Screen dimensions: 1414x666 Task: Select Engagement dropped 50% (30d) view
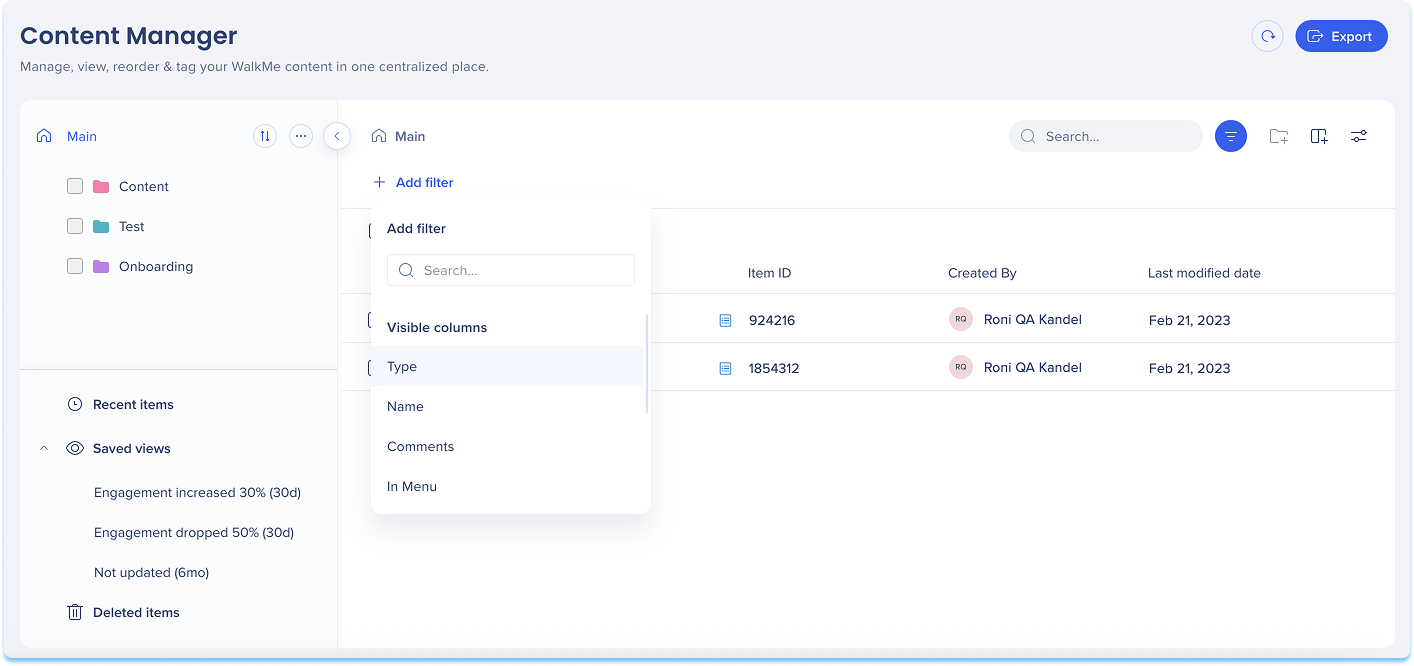(194, 533)
